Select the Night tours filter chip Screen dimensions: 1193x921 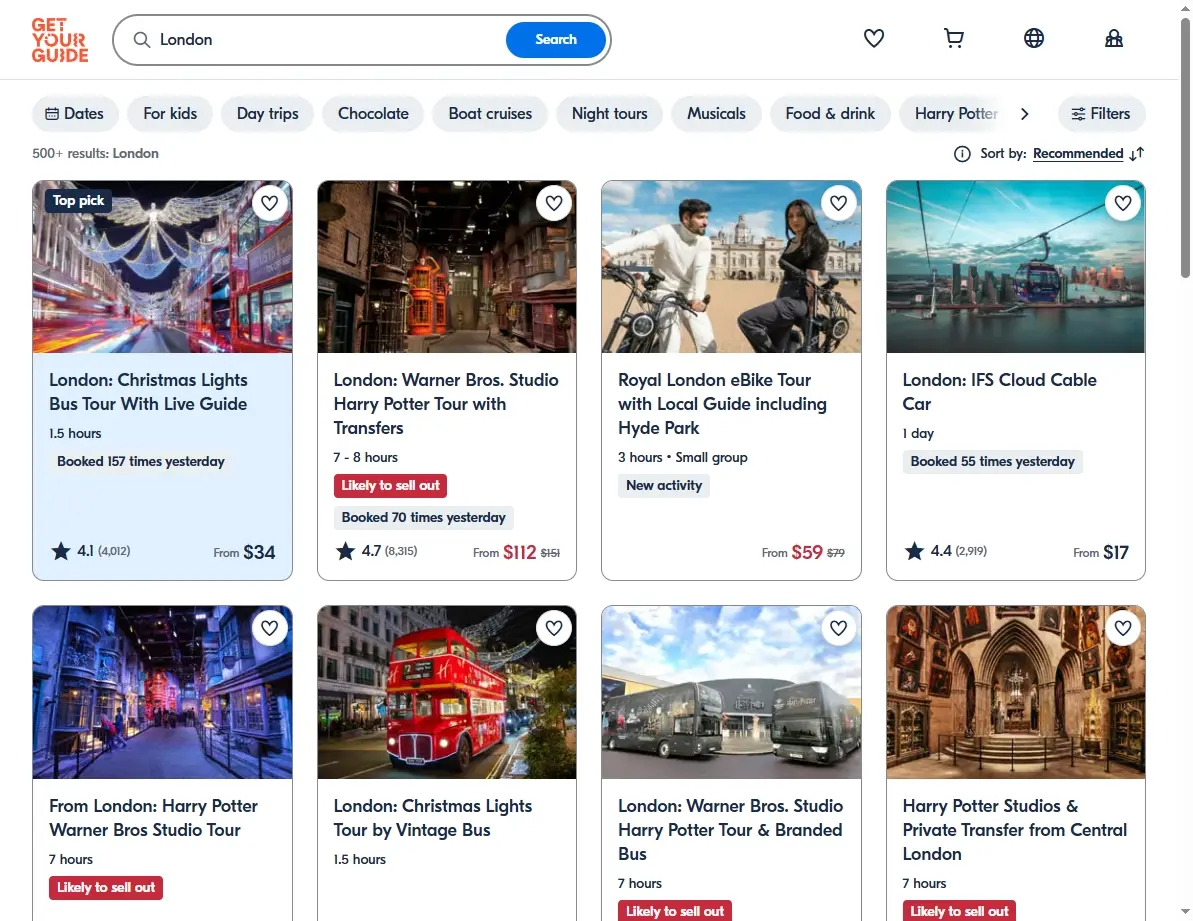pyautogui.click(x=609, y=113)
